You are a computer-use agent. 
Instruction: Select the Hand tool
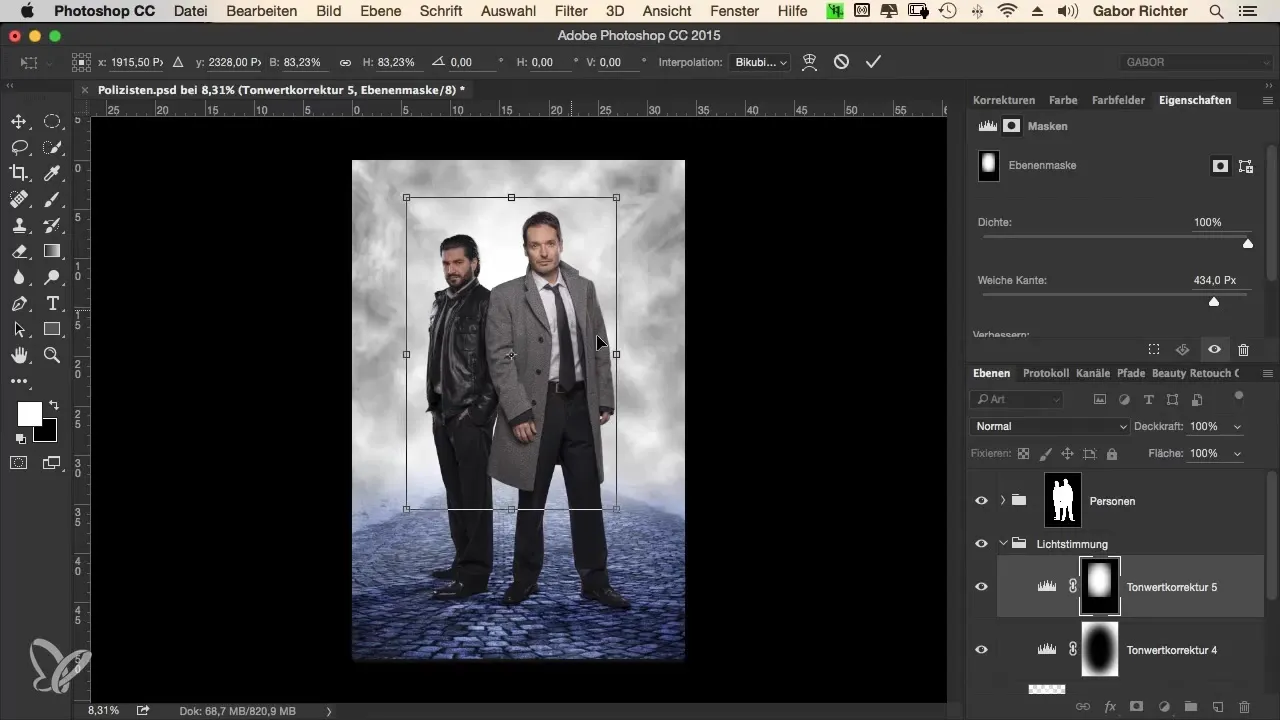(x=19, y=355)
